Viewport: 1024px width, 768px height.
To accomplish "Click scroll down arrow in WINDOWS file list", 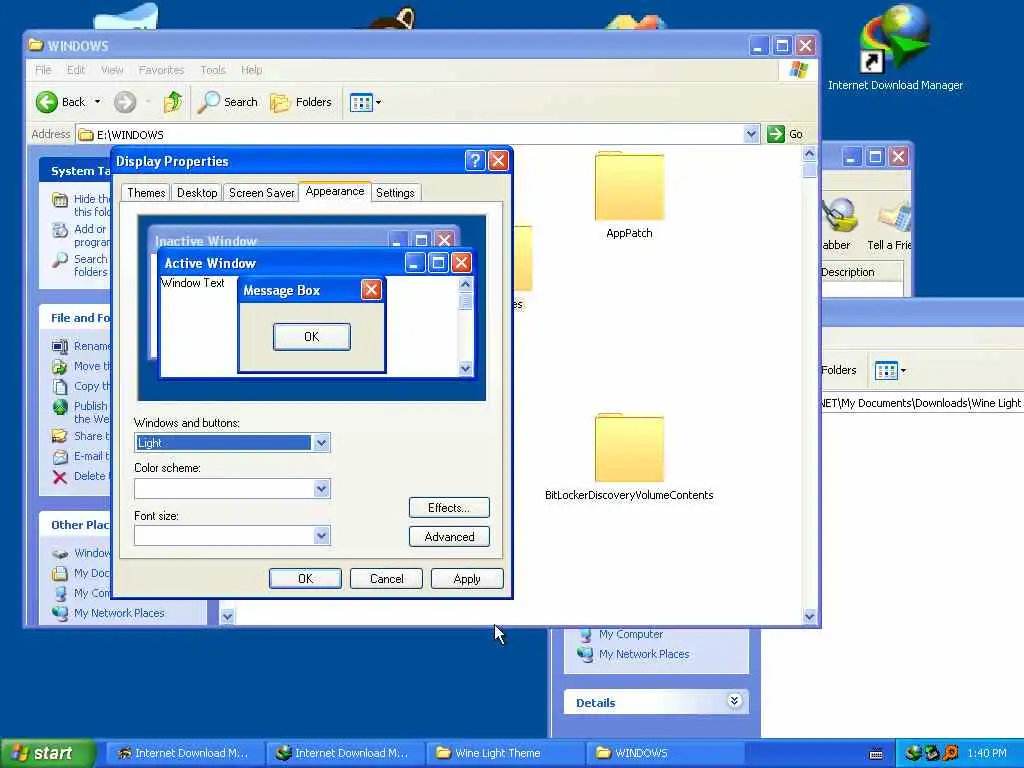I will (809, 616).
